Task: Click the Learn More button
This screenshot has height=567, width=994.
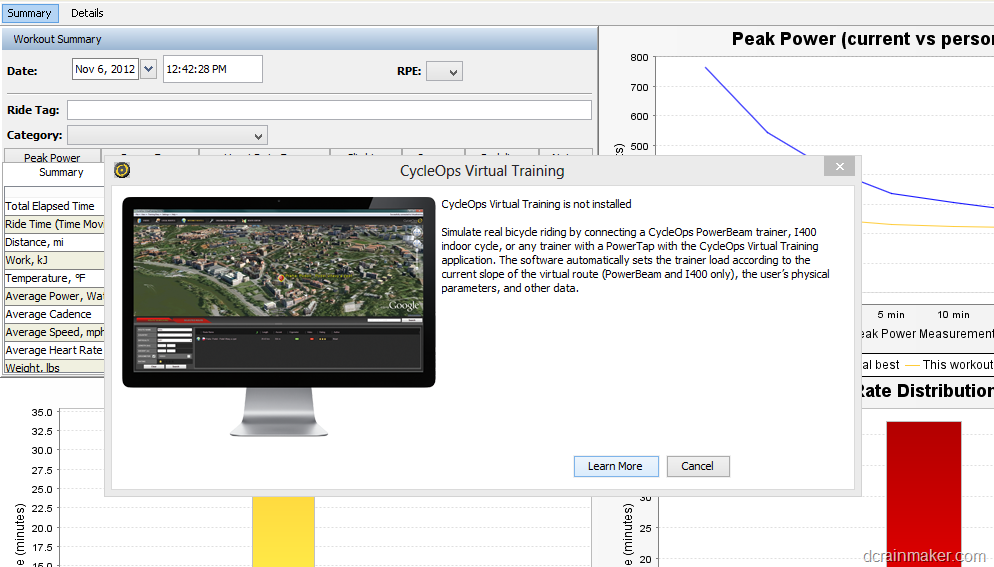Action: tap(616, 466)
